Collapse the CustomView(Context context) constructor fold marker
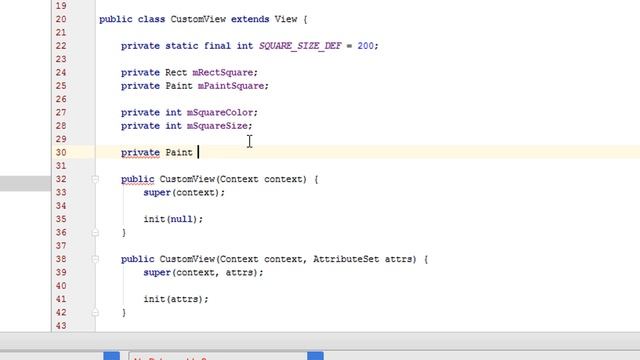This screenshot has height=360, width=640. (95, 179)
